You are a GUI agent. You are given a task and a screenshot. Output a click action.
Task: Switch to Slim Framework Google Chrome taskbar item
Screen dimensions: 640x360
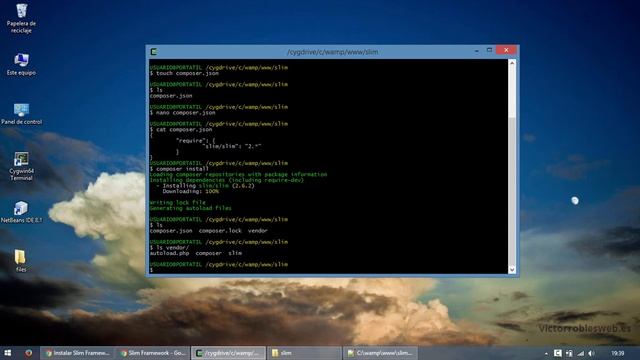(153, 353)
